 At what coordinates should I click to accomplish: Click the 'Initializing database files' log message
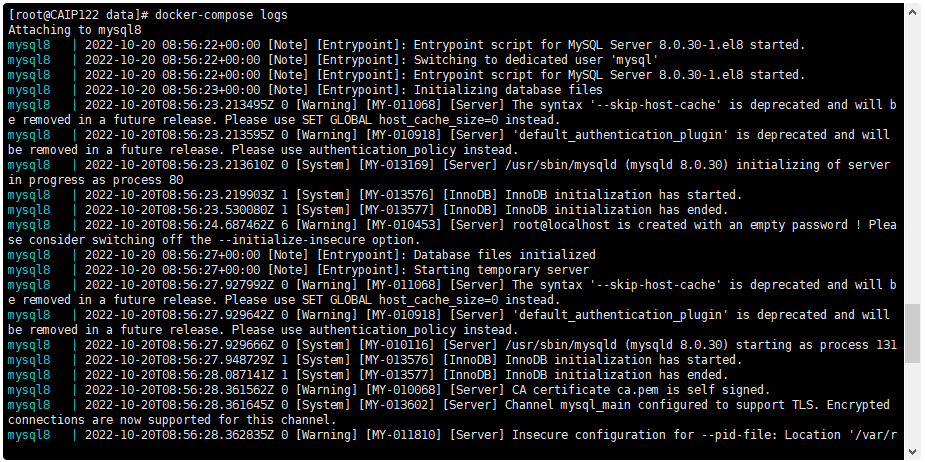(x=508, y=90)
